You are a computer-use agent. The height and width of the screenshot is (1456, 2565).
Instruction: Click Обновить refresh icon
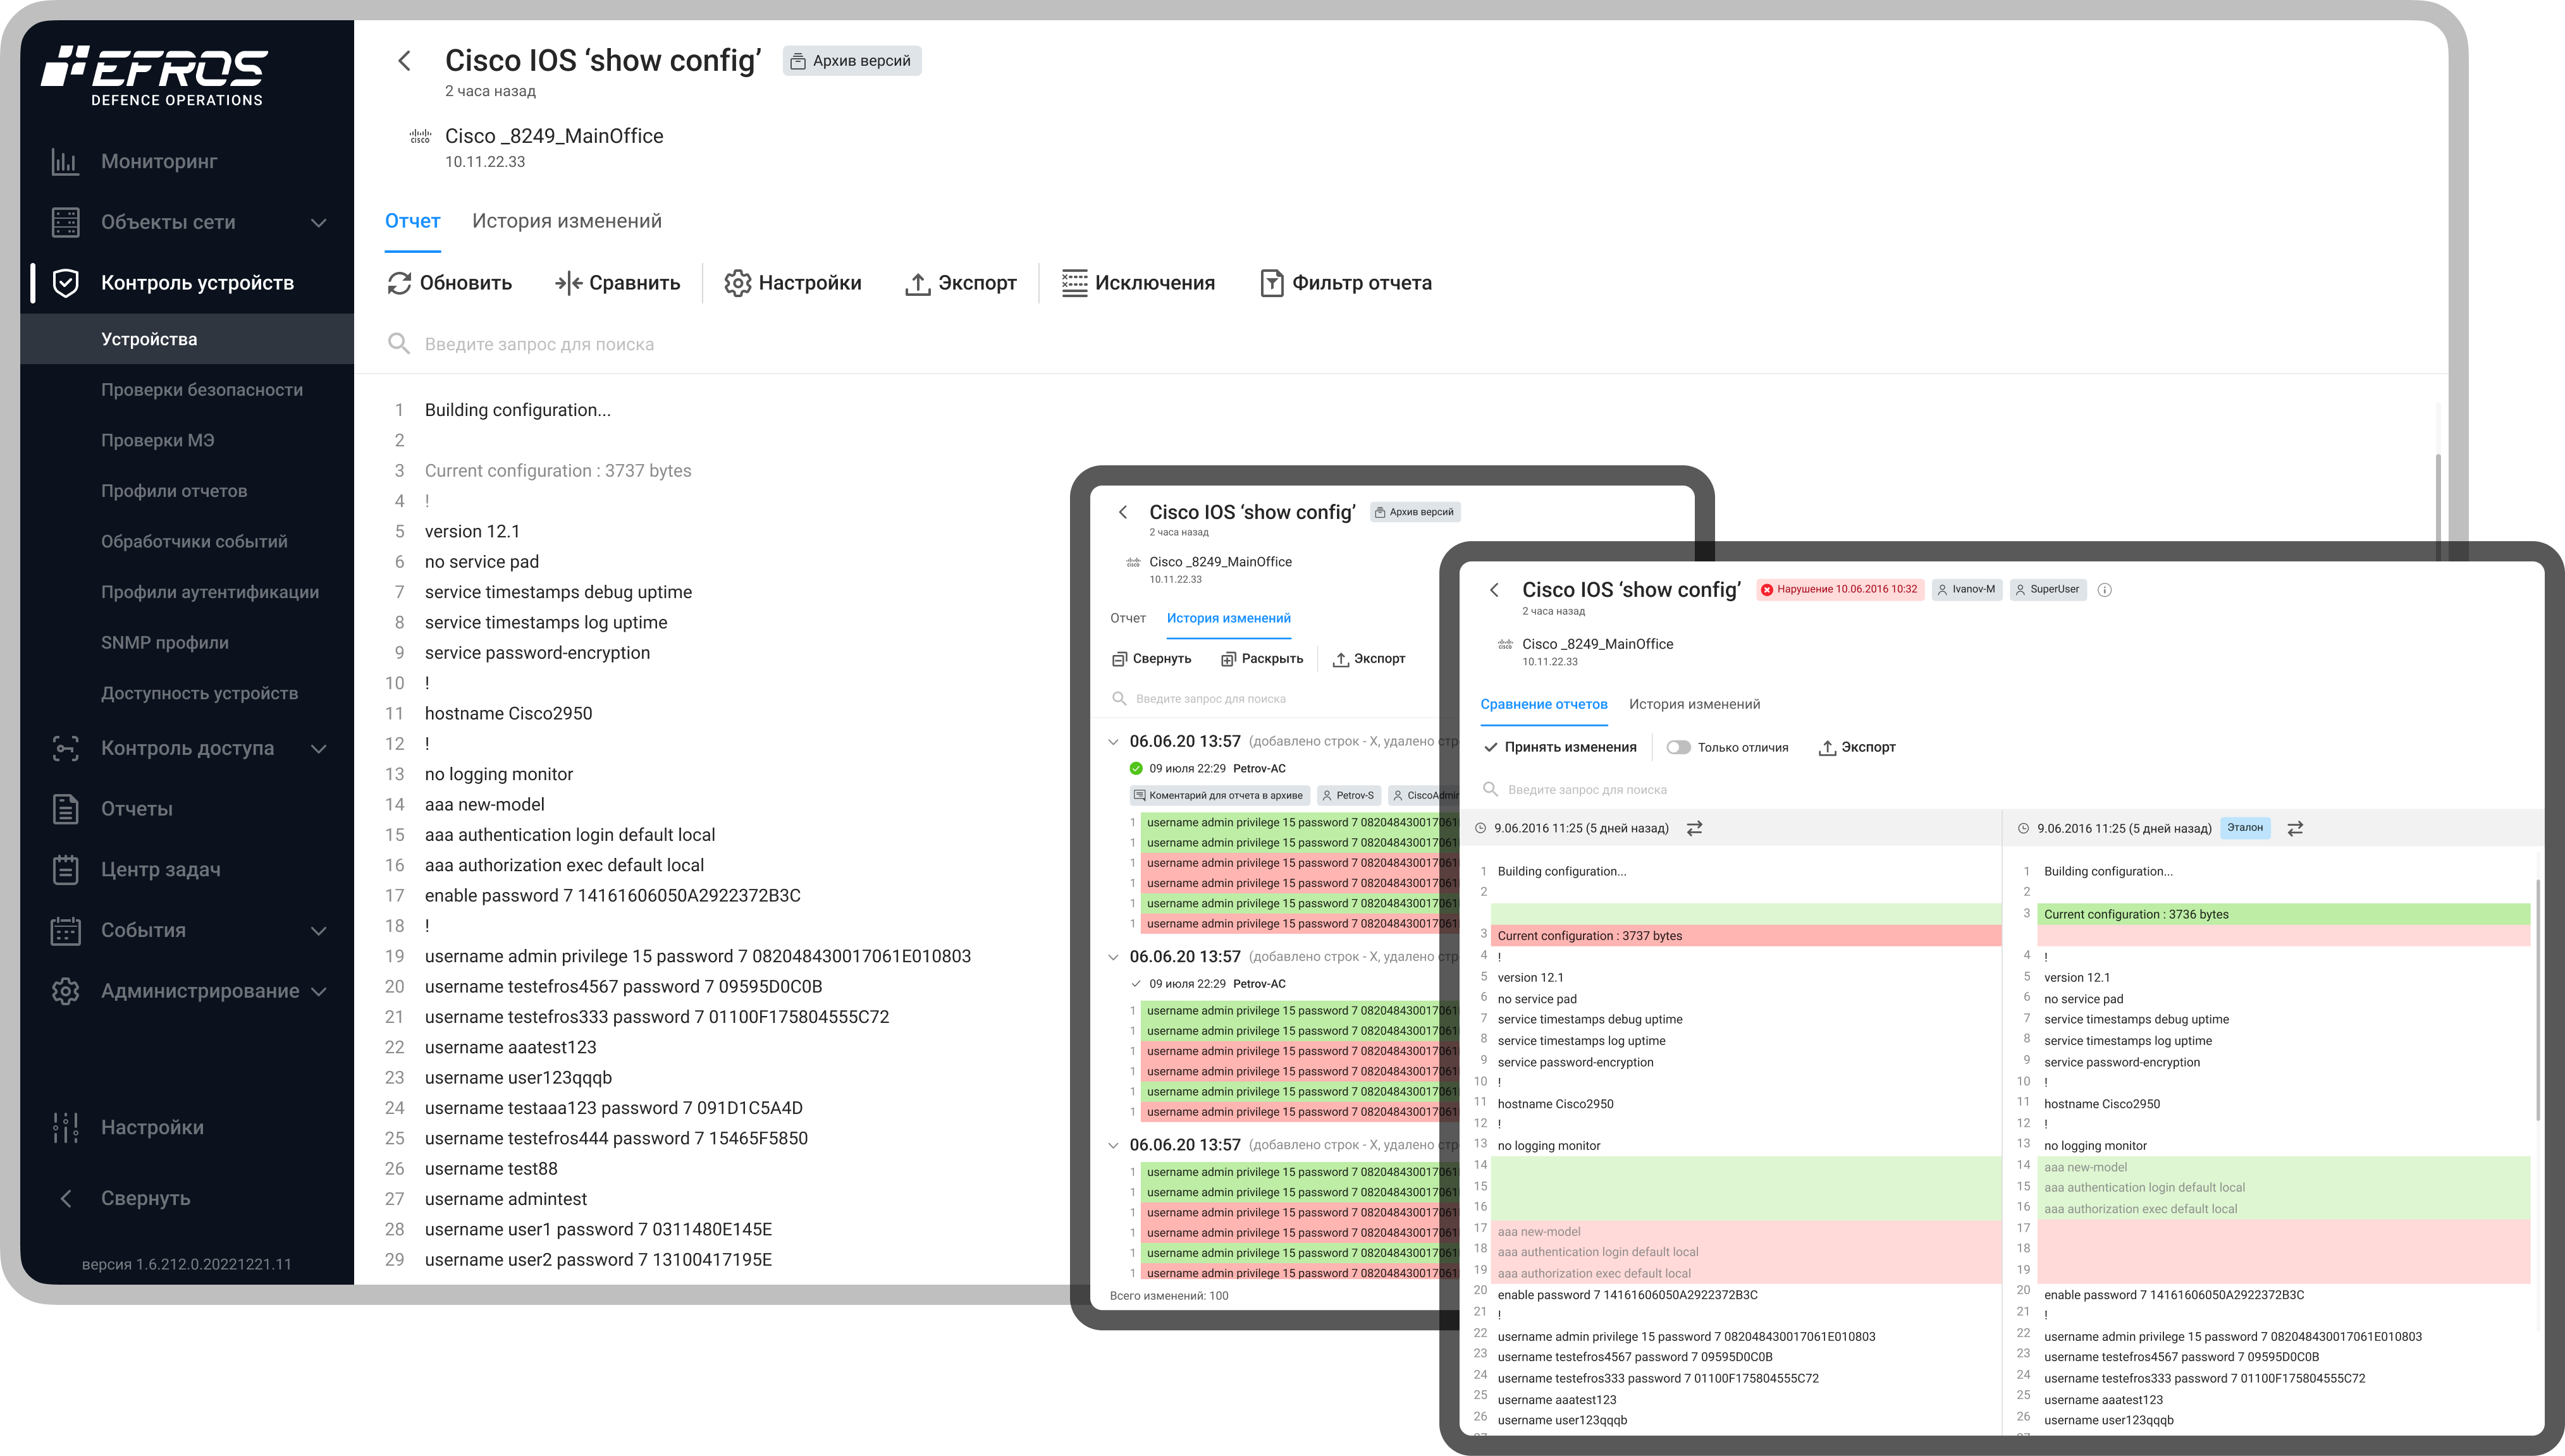tap(399, 283)
